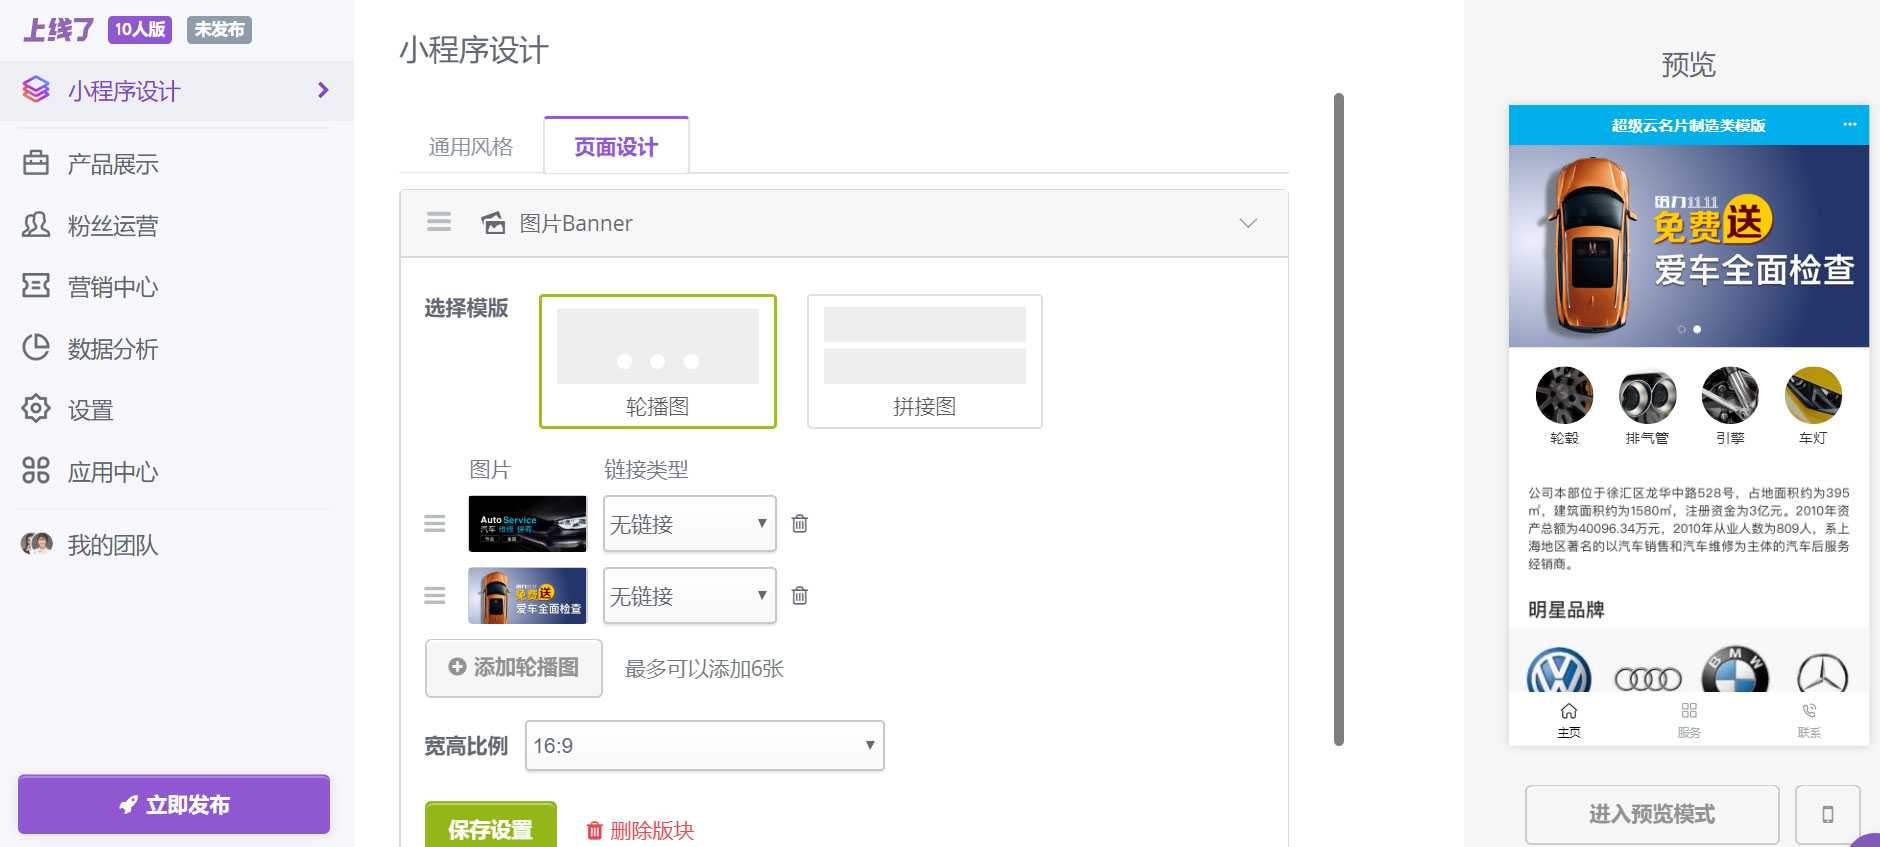This screenshot has height=847, width=1880.
Task: Select the 拼接图 template option
Action: 925,361
